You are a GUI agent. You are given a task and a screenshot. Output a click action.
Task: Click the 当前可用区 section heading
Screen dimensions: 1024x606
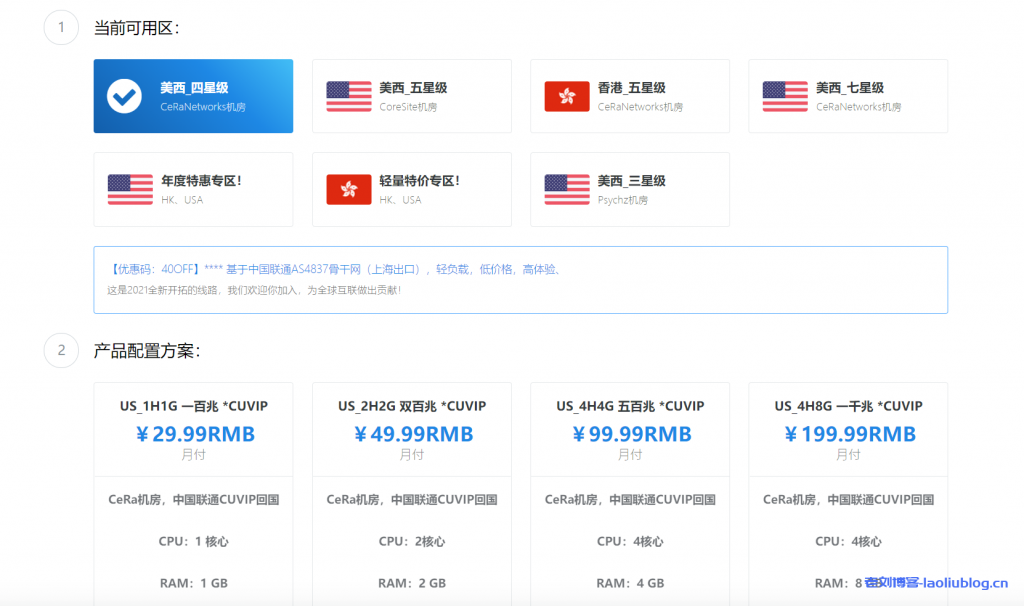pos(136,28)
